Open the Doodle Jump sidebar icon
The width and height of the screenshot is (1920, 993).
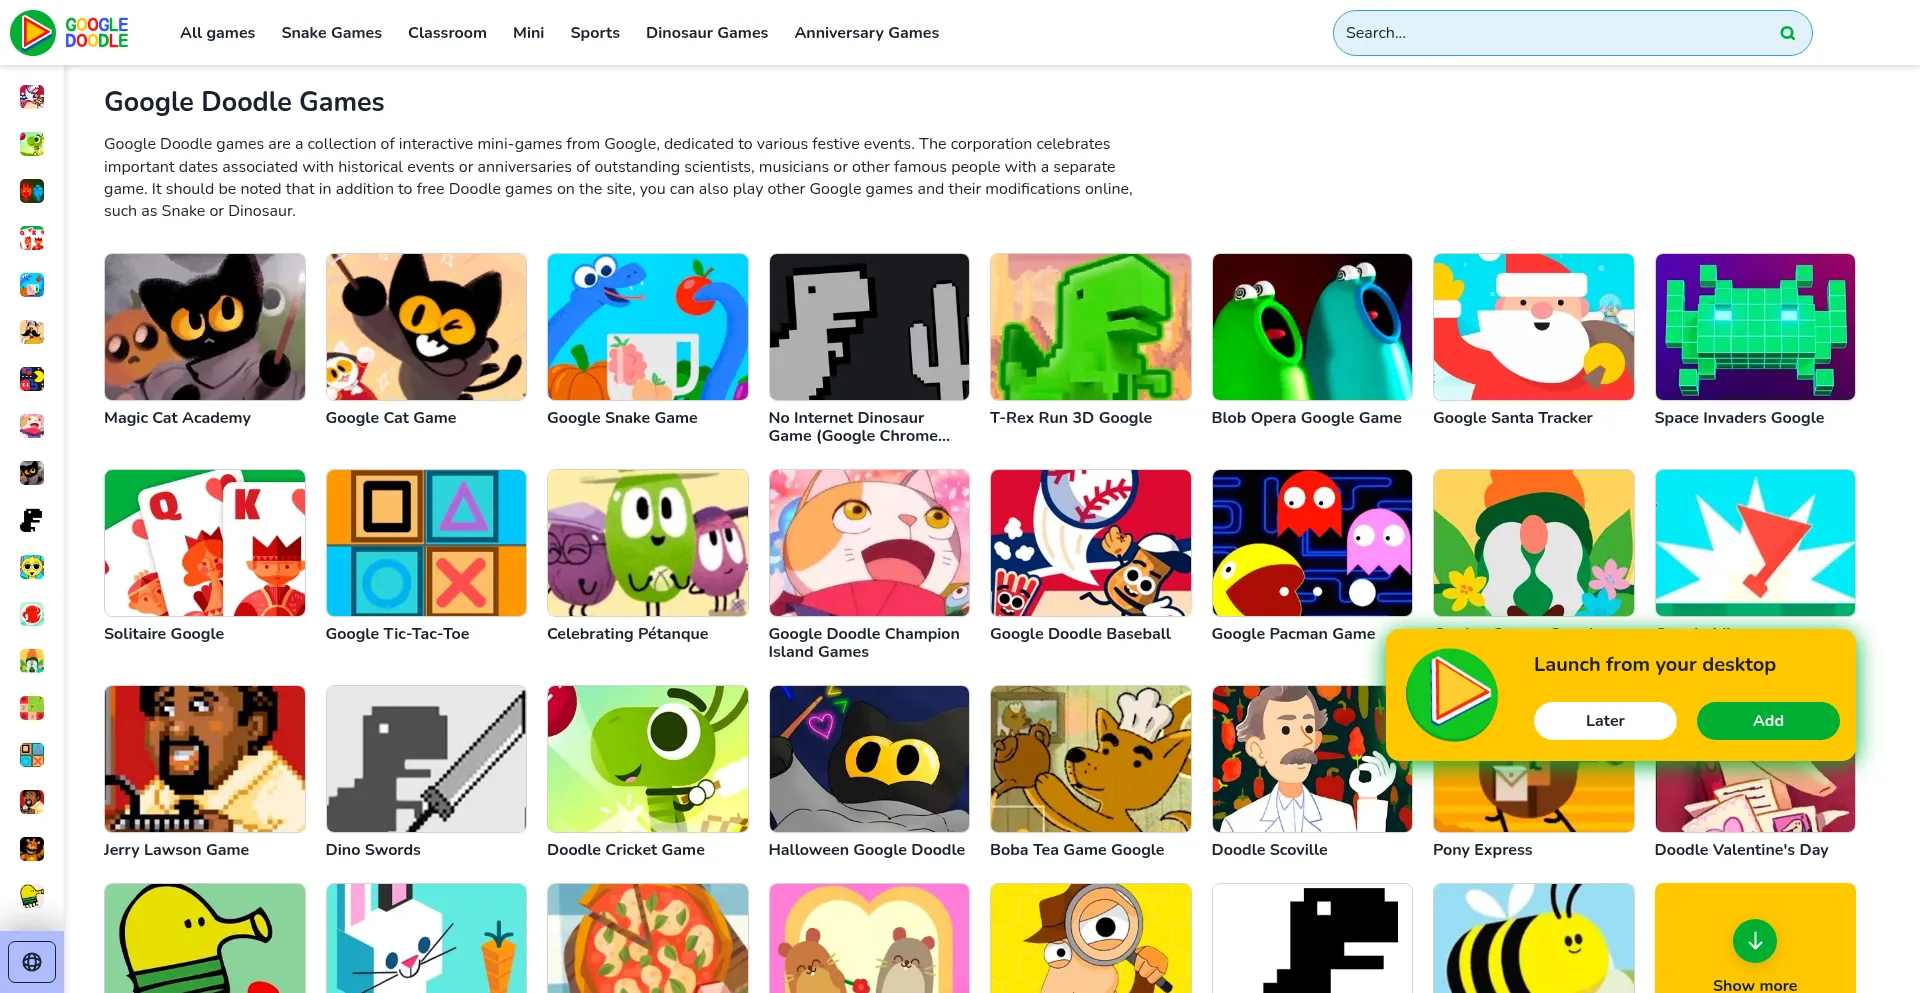(x=32, y=896)
